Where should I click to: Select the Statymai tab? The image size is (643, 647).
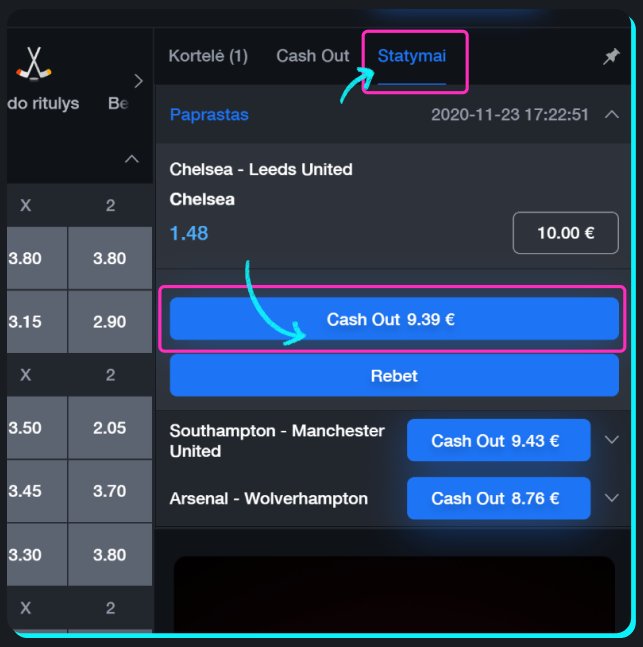(412, 56)
